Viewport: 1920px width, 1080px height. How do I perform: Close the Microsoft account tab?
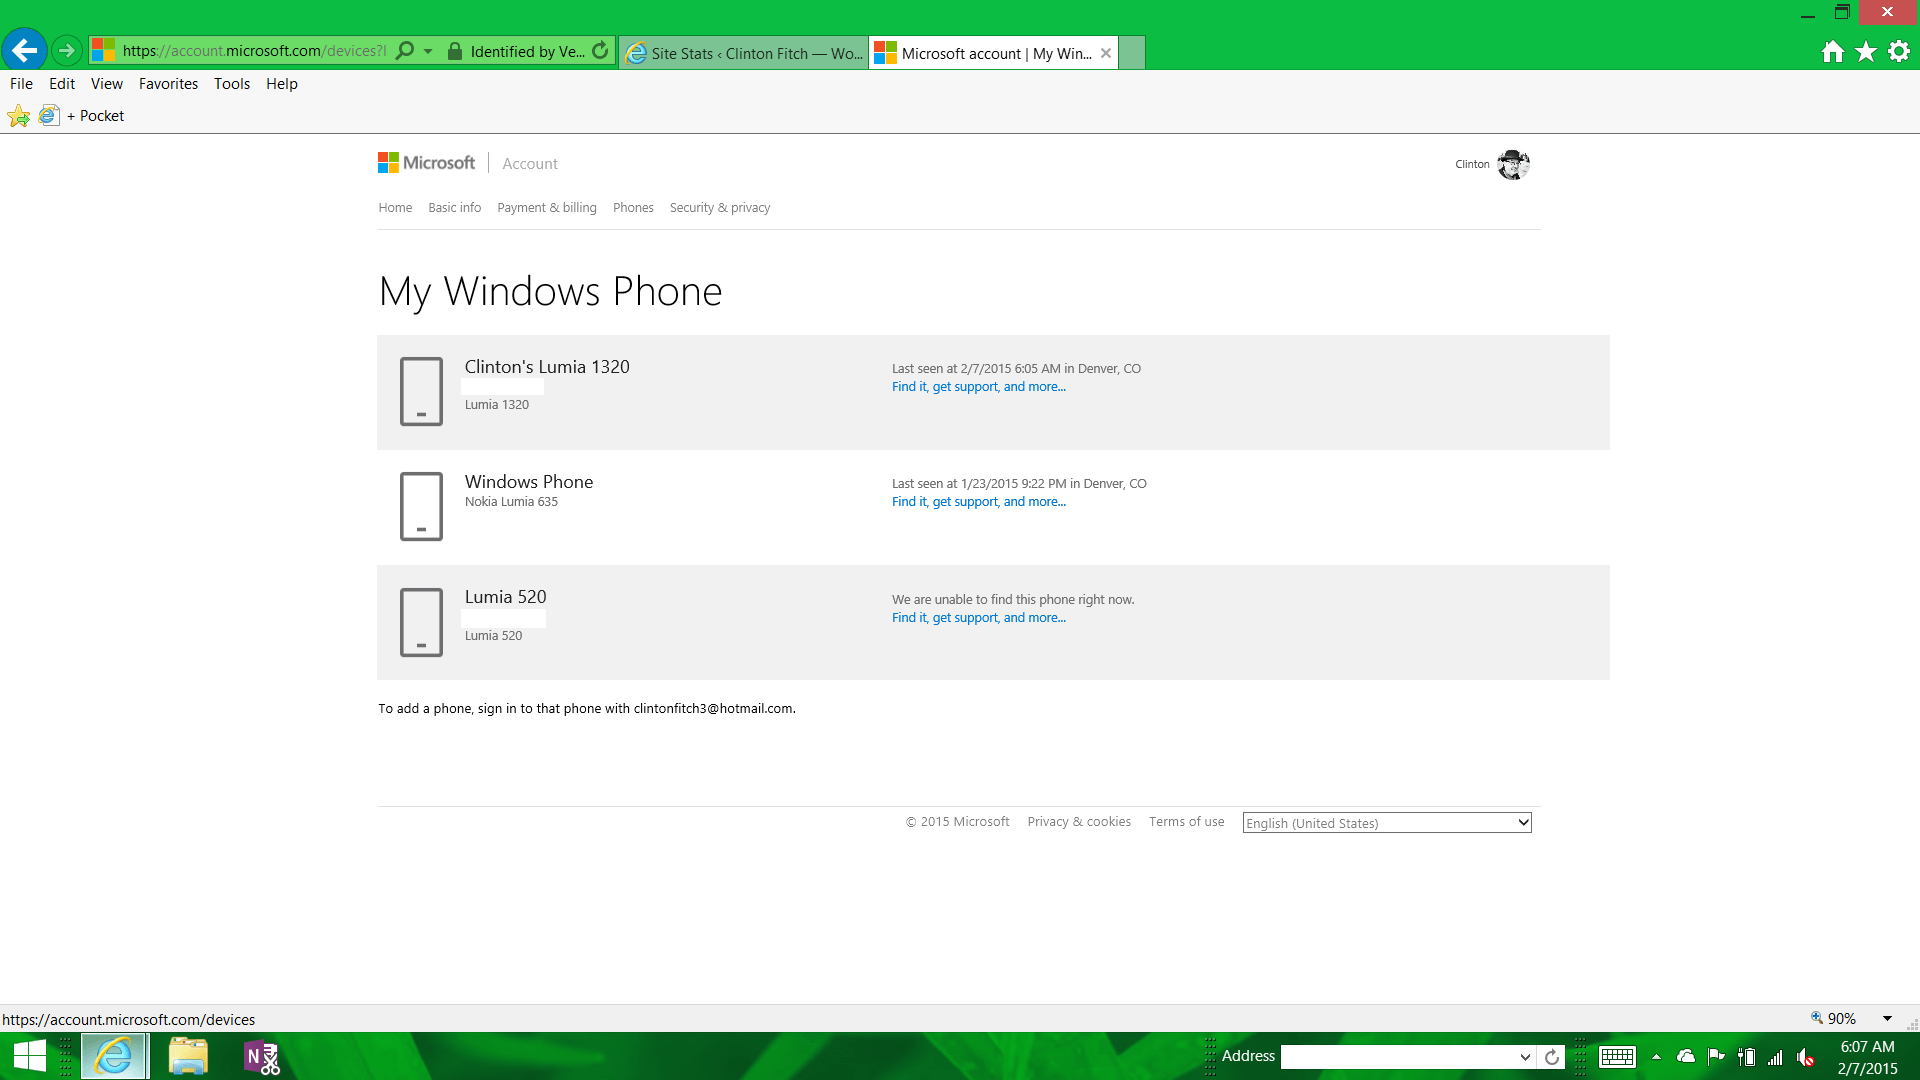click(x=1106, y=53)
